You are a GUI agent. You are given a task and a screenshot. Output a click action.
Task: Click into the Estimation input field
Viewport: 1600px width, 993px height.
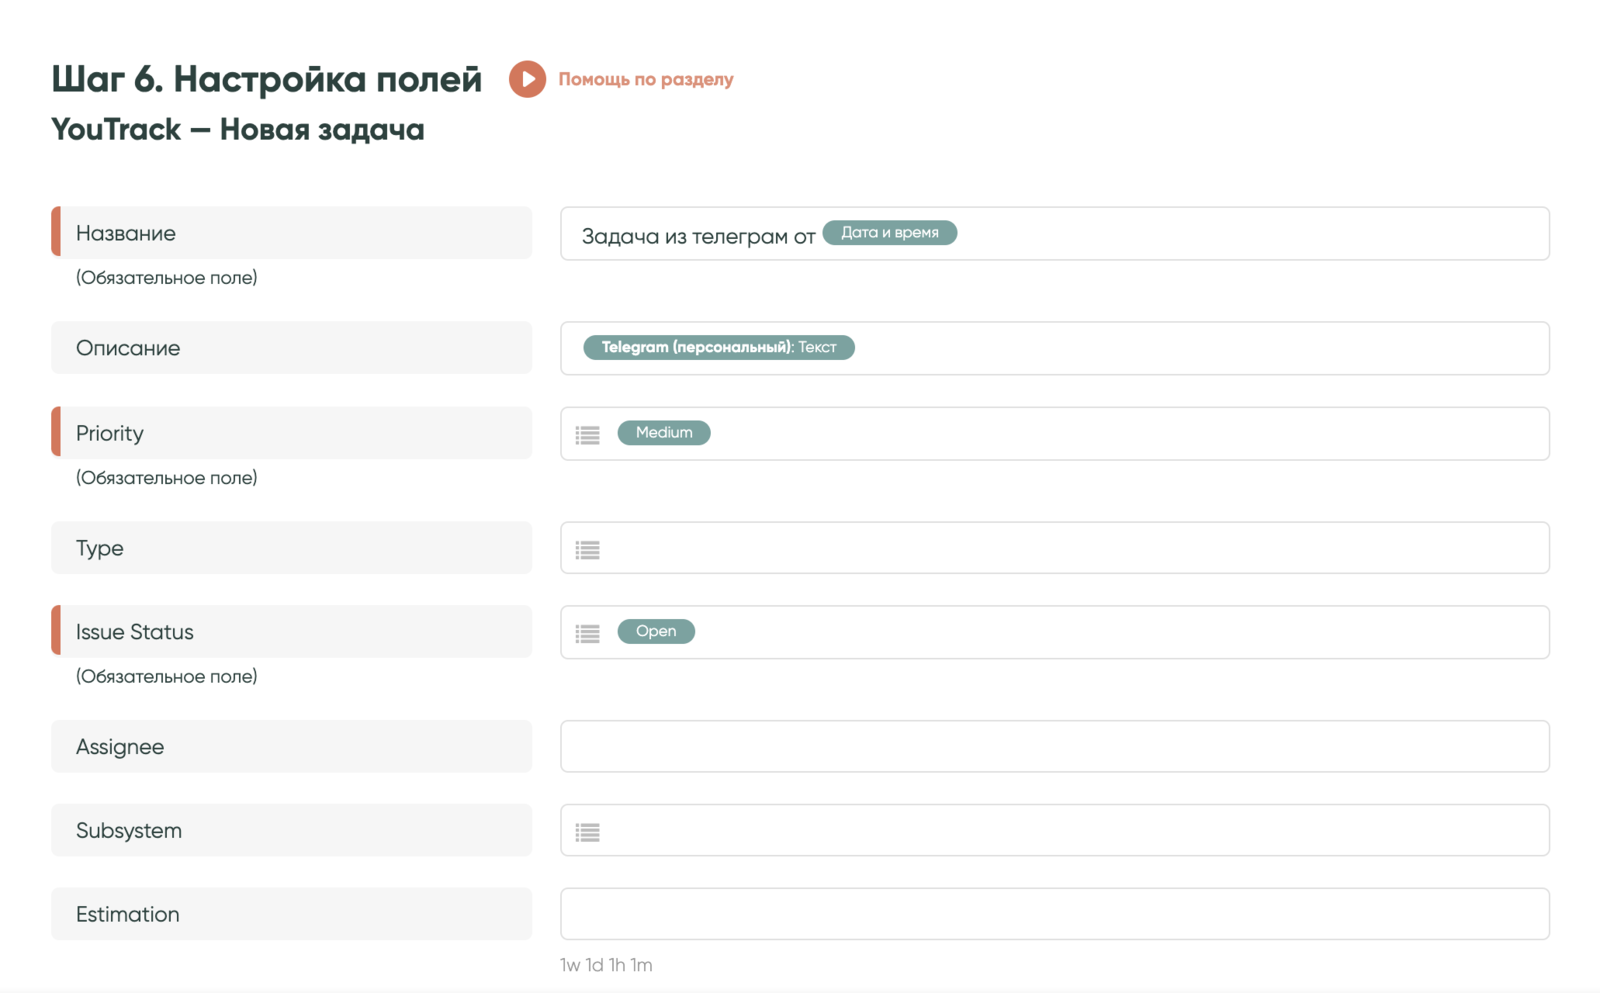coord(1054,914)
